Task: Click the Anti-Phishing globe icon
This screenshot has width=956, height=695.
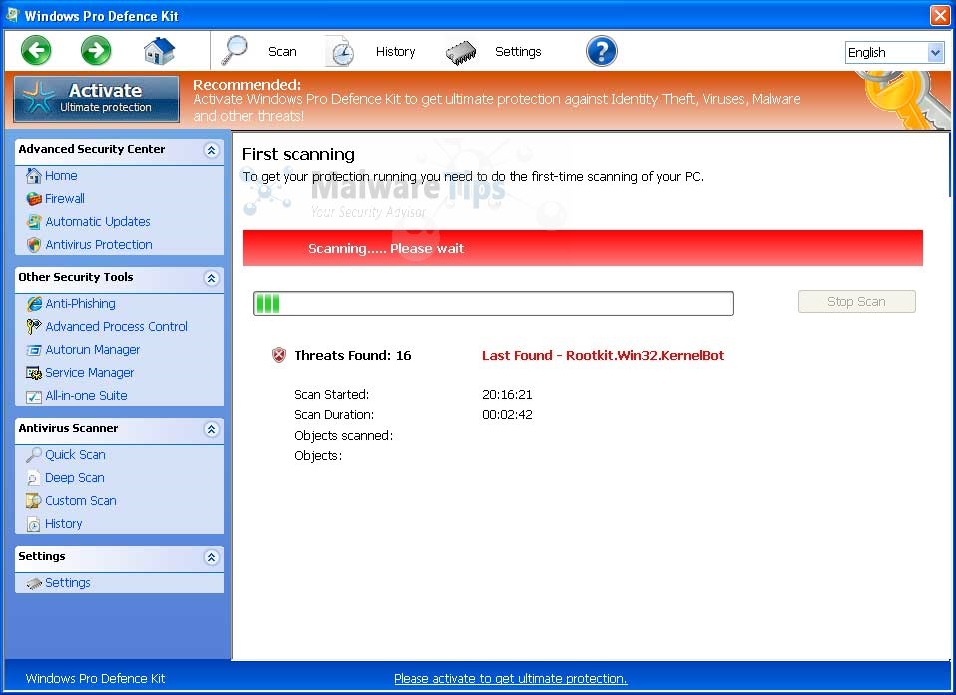Action: (x=34, y=304)
